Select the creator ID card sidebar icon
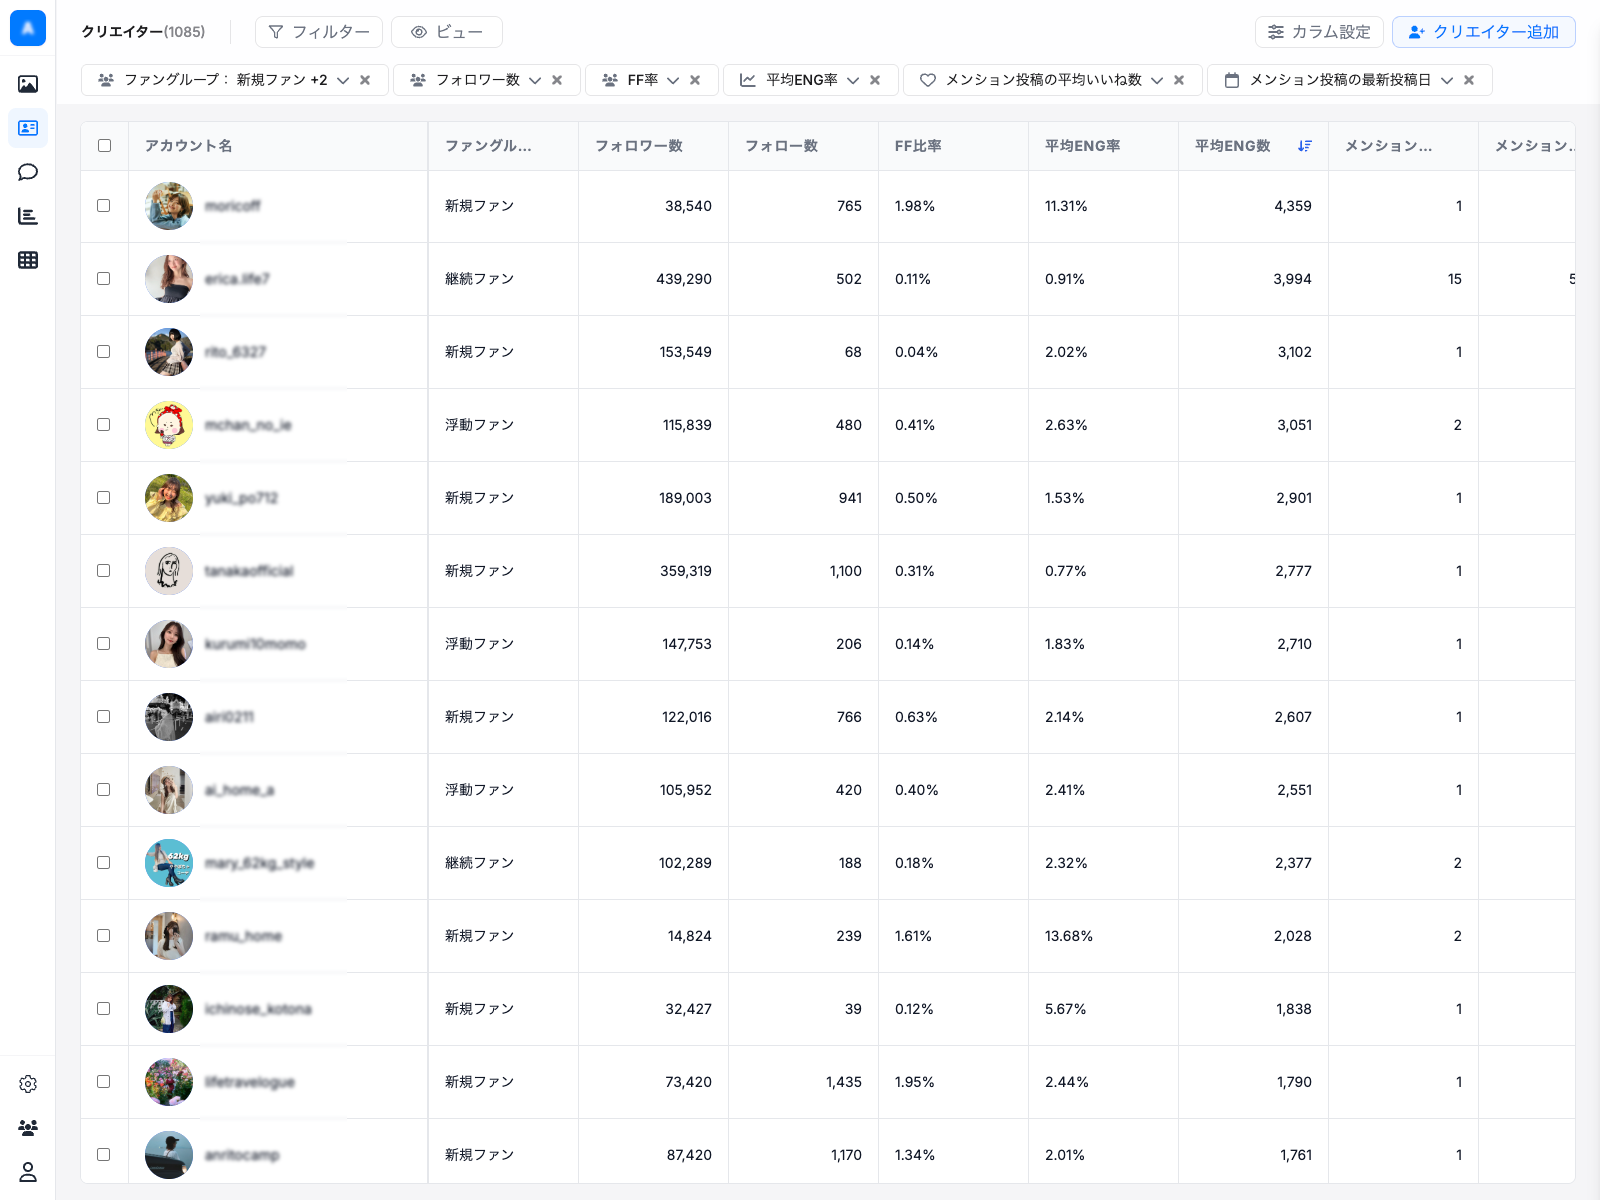The image size is (1600, 1200). (x=28, y=128)
